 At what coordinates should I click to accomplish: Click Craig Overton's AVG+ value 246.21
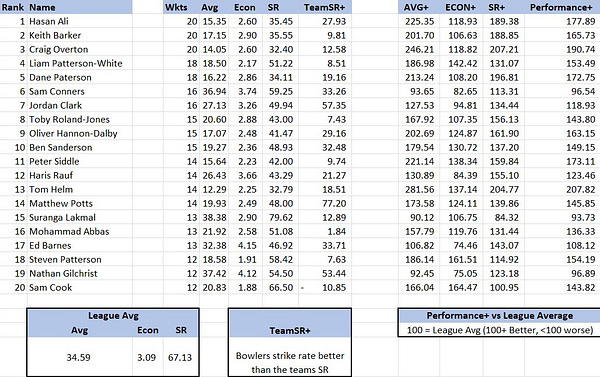(419, 49)
